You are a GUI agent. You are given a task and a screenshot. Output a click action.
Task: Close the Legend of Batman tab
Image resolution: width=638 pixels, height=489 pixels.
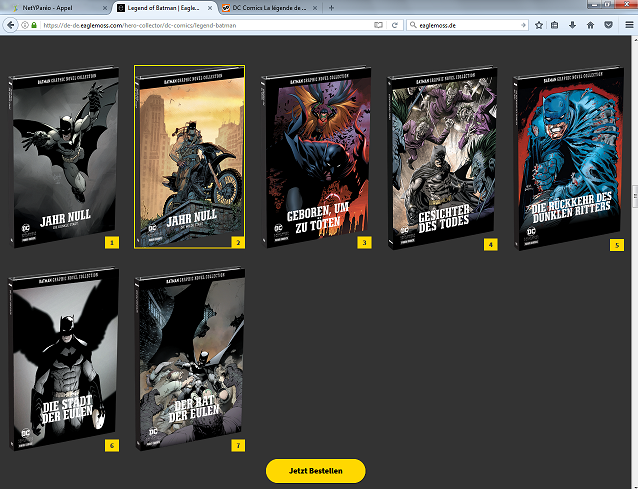pos(210,8)
